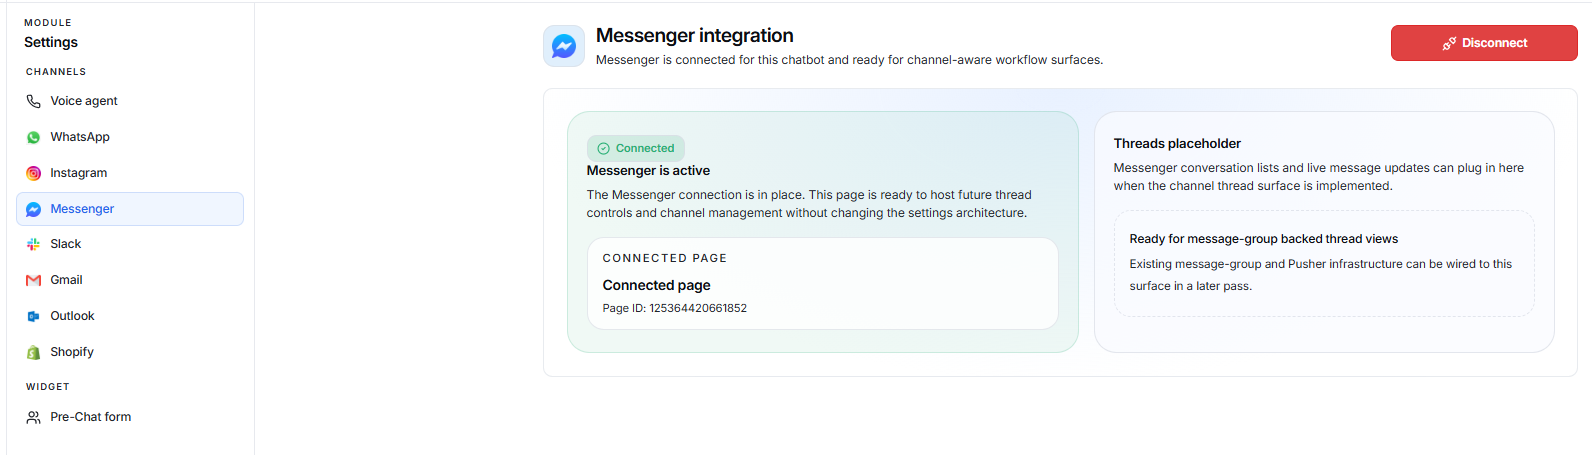
Task: Click the Slack logo icon
Action: [x=33, y=244]
